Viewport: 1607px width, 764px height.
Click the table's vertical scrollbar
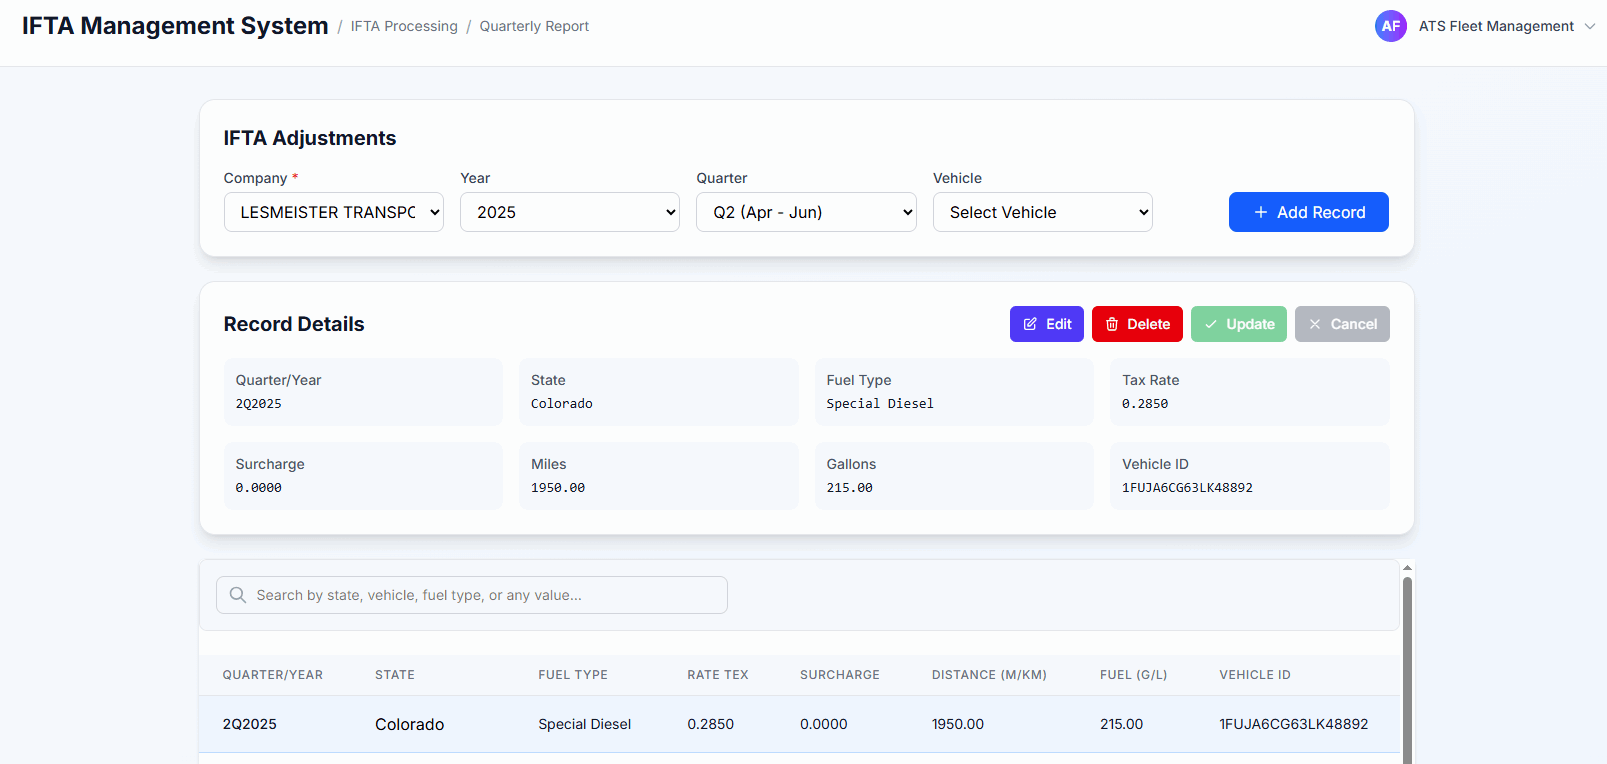click(1407, 670)
